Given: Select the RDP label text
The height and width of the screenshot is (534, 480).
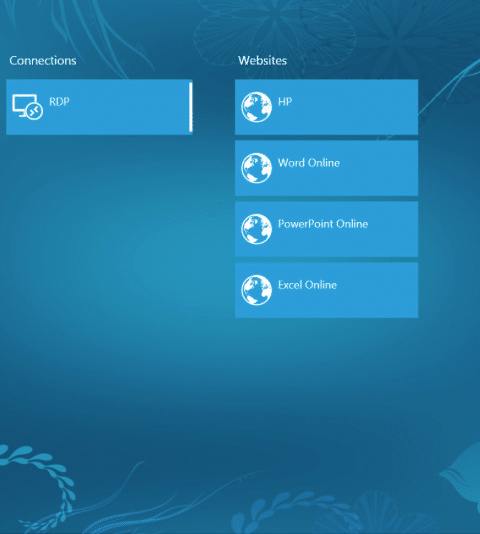Looking at the screenshot, I should coord(59,101).
